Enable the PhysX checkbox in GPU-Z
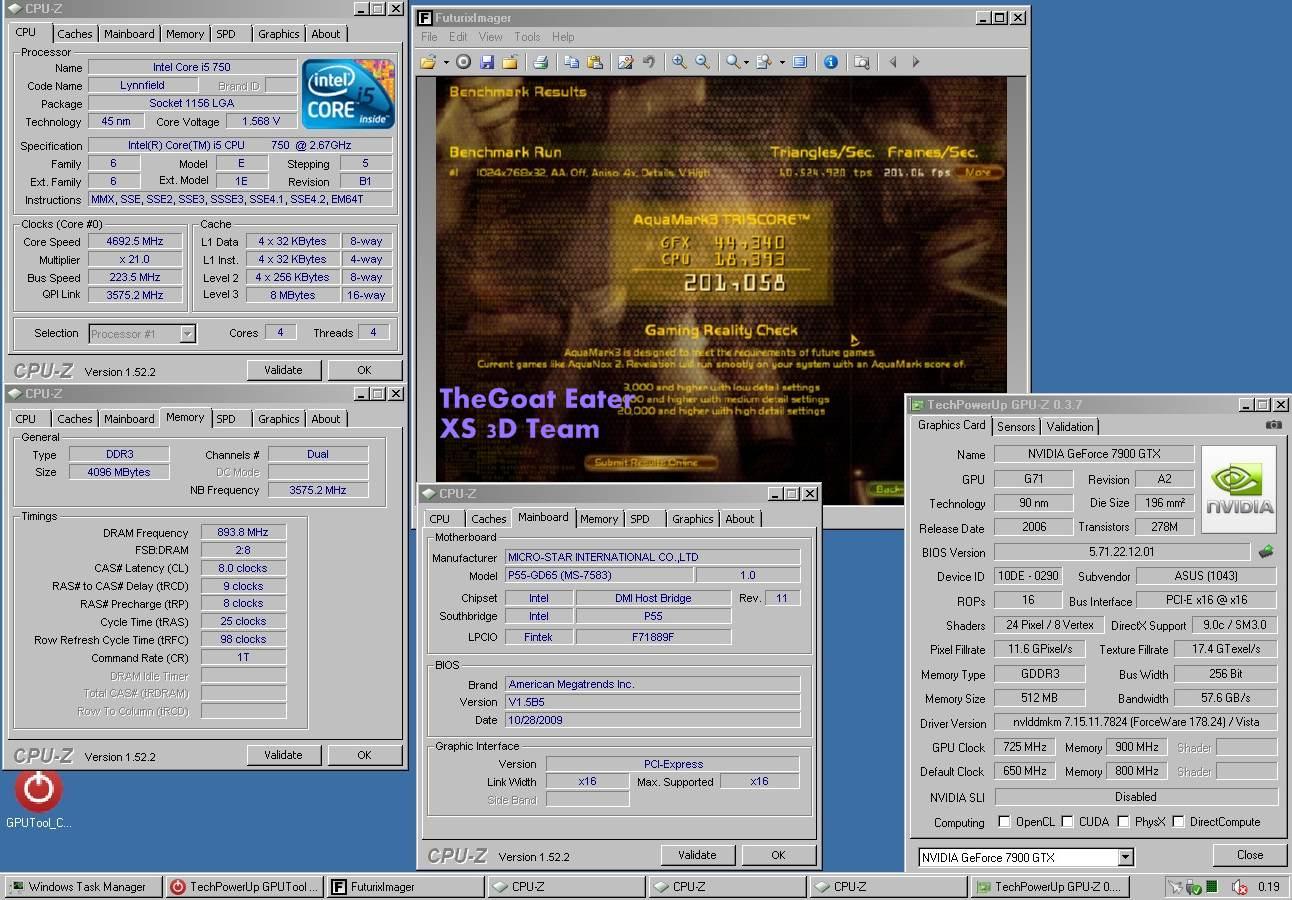 click(x=1124, y=822)
